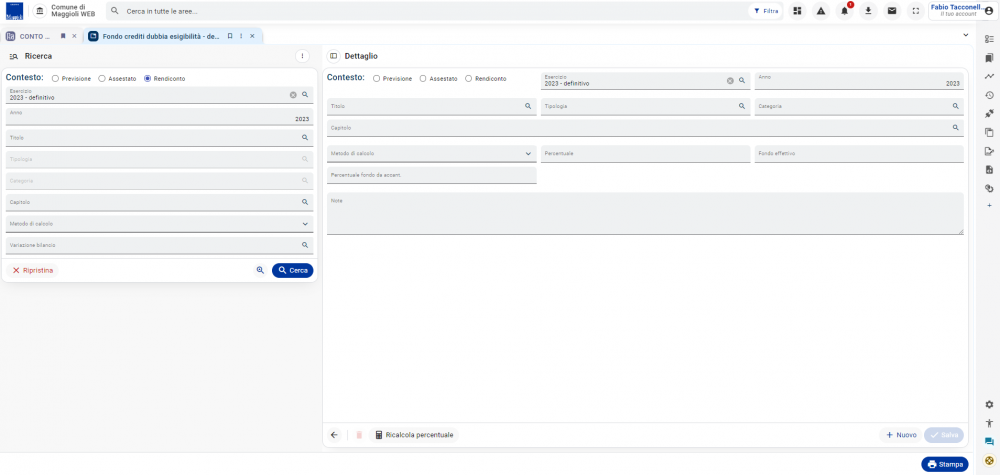The width and height of the screenshot is (1000, 475).
Task: Click into the Note text area
Action: pyautogui.click(x=645, y=214)
